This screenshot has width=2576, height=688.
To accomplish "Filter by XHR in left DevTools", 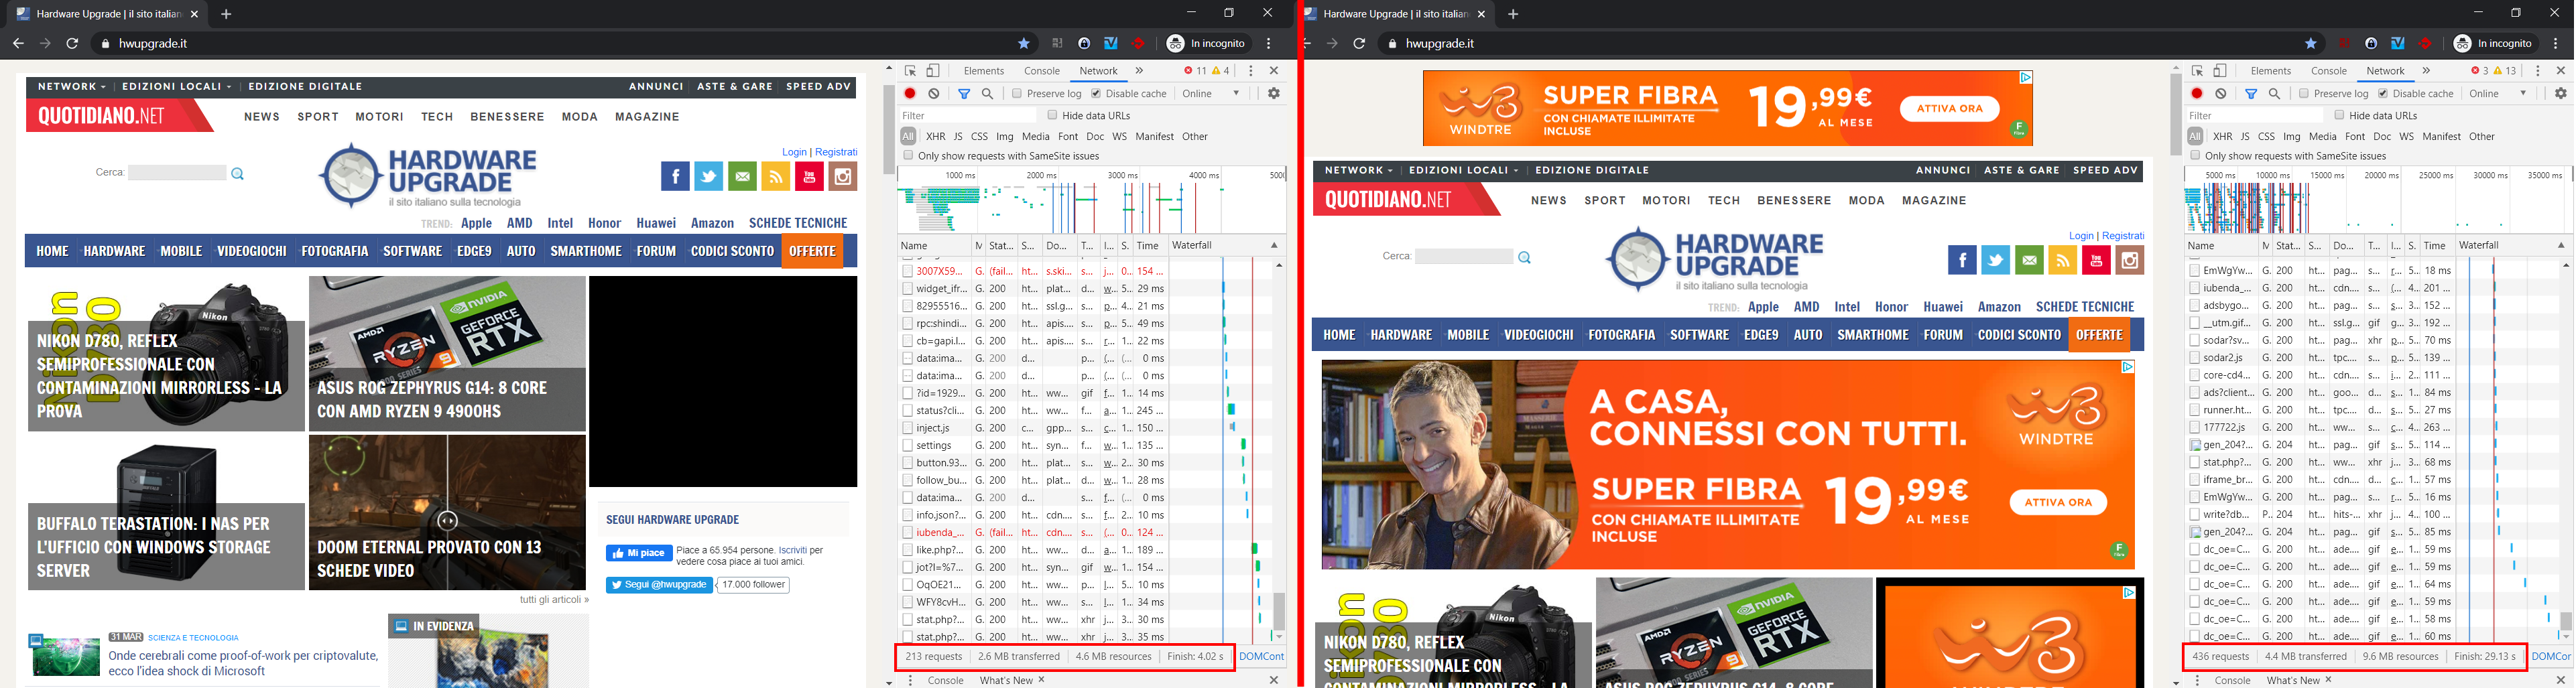I will pyautogui.click(x=935, y=136).
